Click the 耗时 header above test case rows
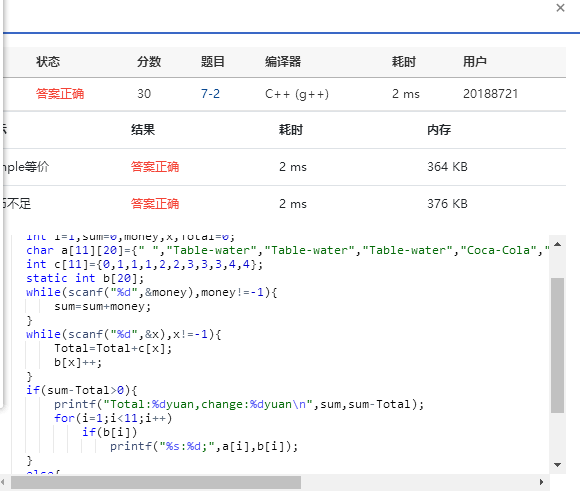580x501 pixels. [291, 130]
